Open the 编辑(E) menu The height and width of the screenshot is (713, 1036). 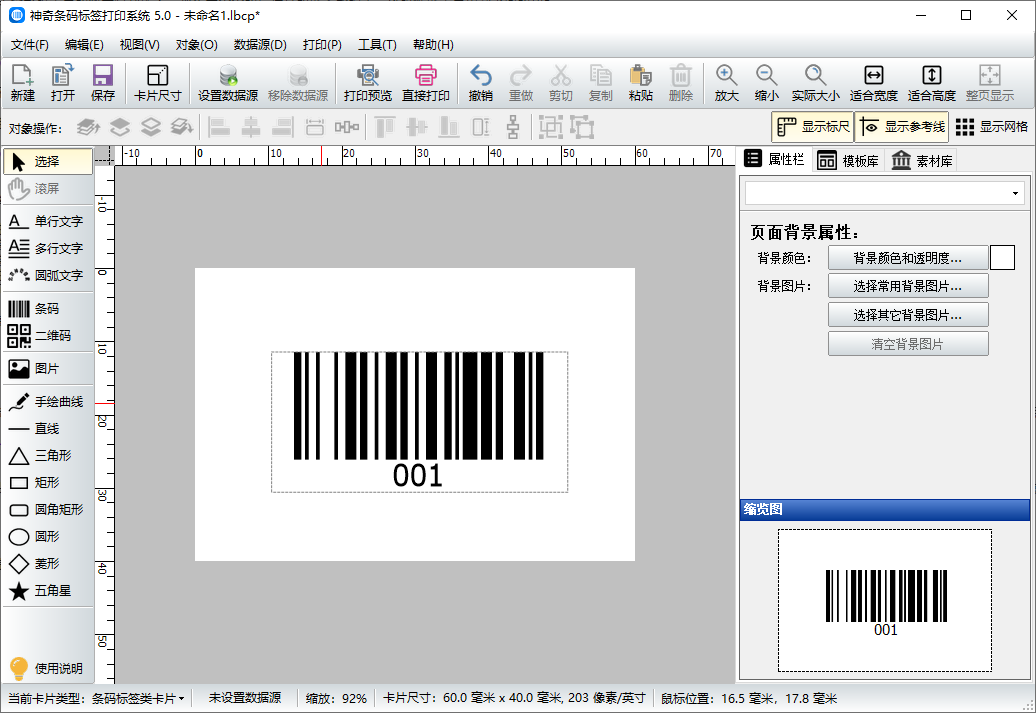(x=84, y=45)
